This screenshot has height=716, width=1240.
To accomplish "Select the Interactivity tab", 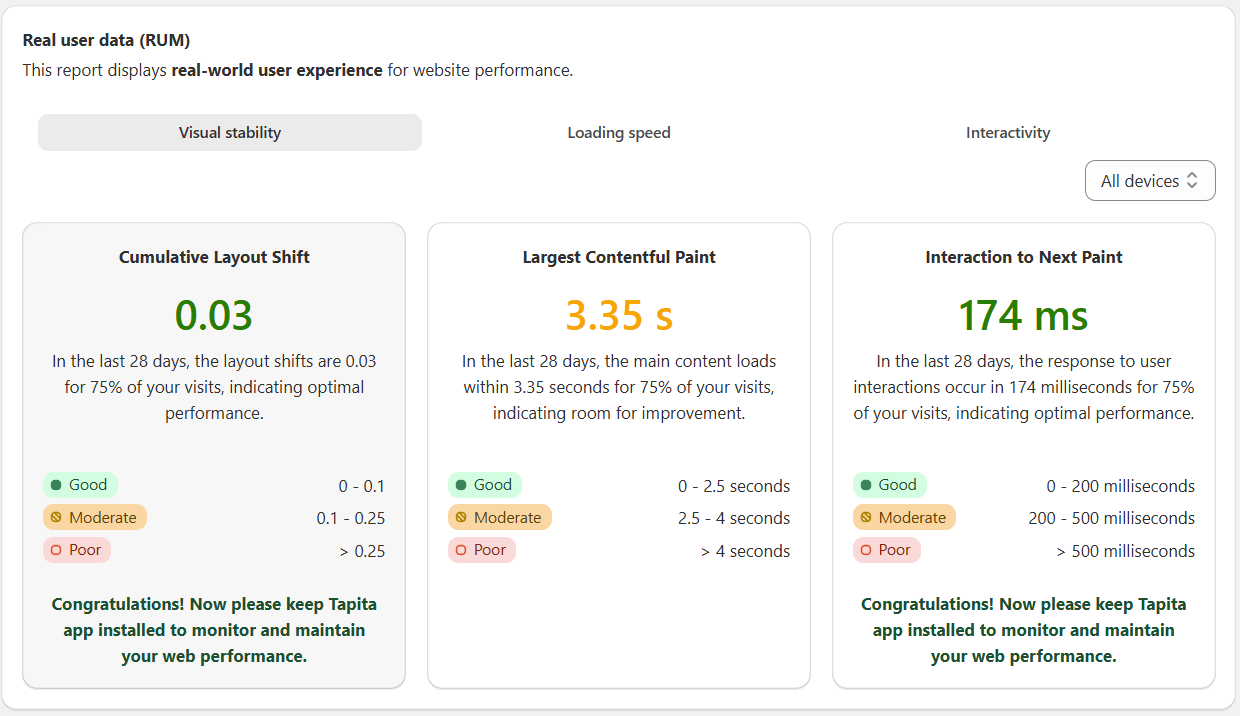I will (x=1007, y=133).
